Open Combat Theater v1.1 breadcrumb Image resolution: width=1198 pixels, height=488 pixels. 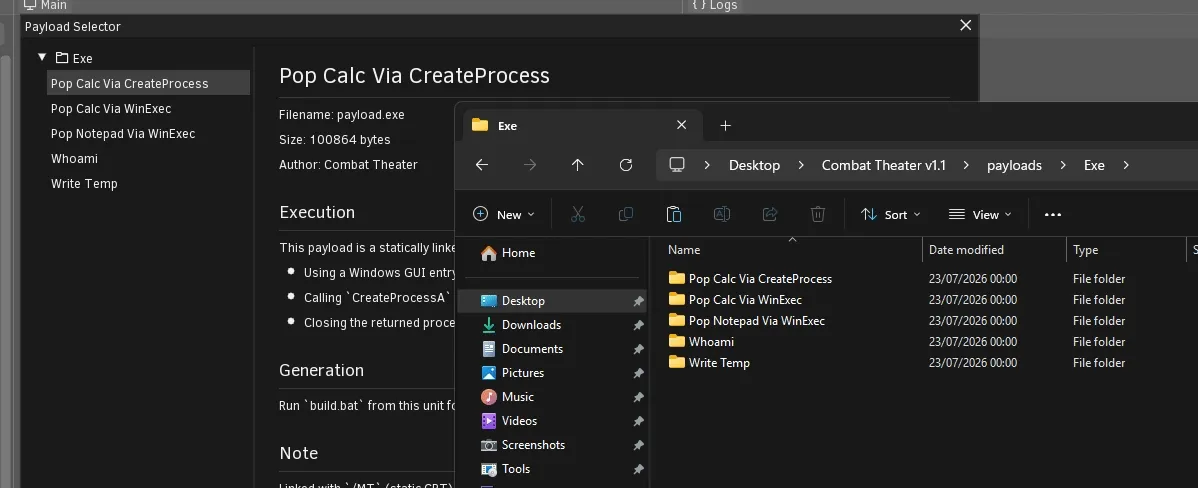point(883,165)
